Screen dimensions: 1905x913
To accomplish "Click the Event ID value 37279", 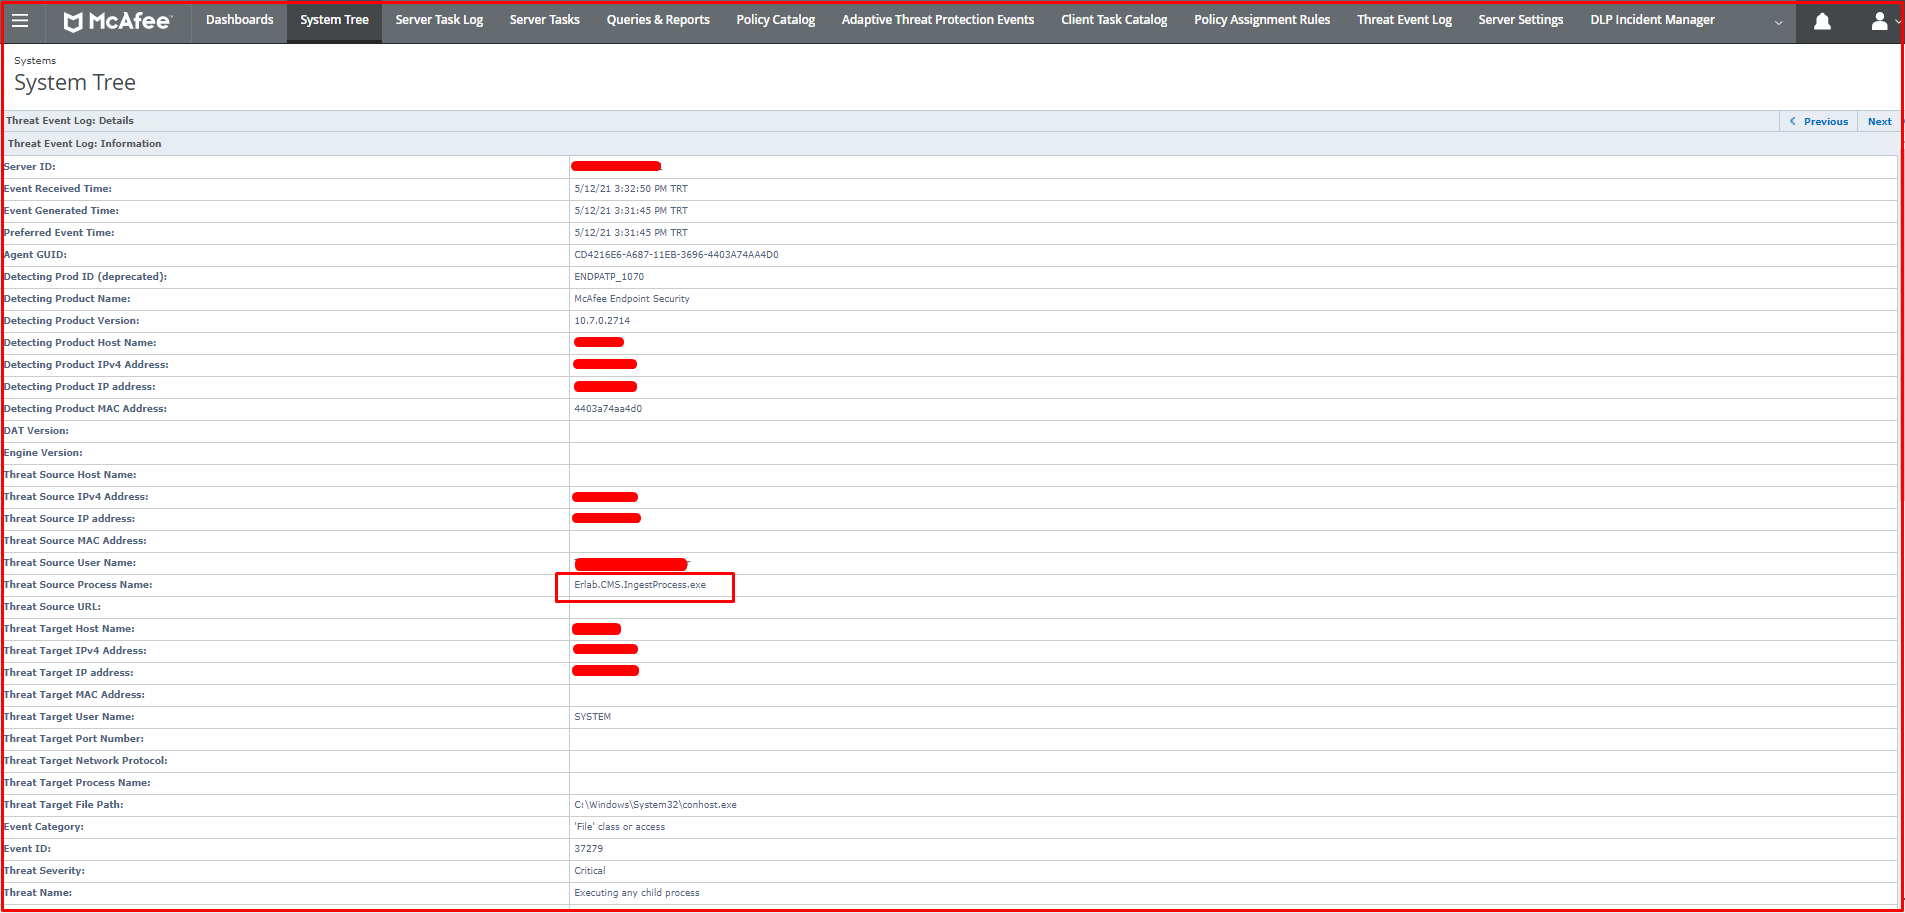I will [x=589, y=849].
